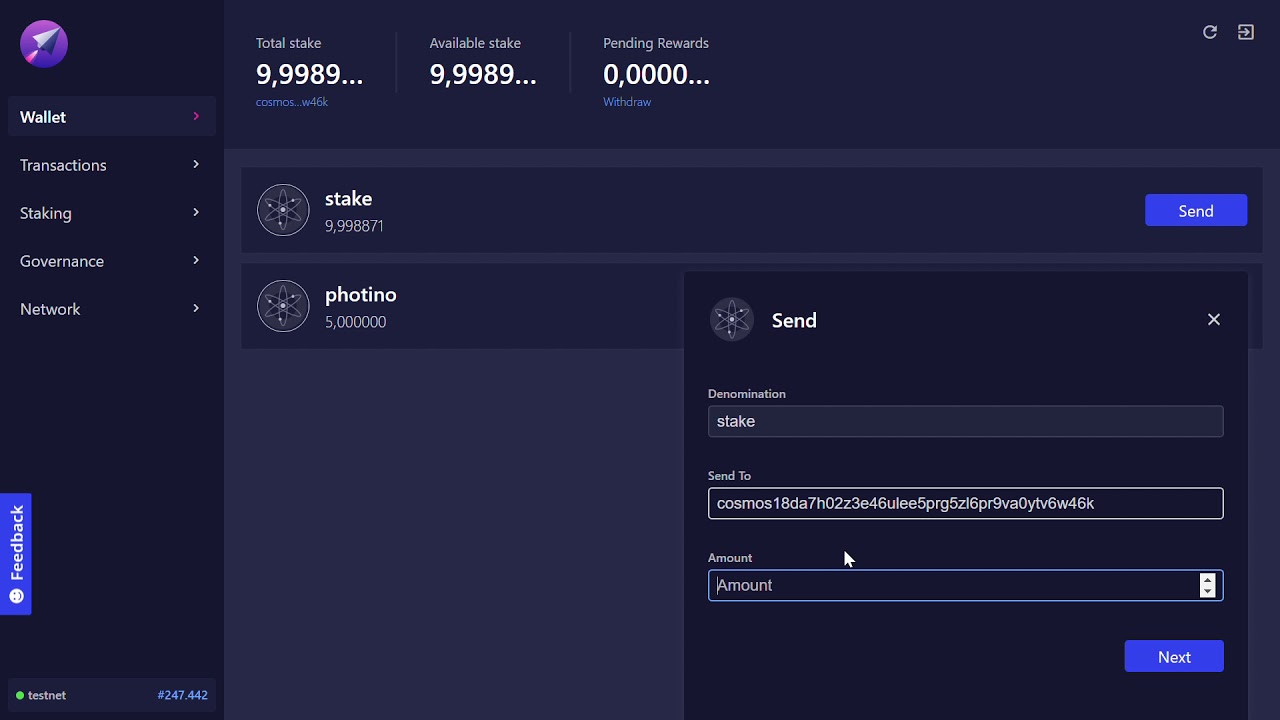Sign out using the exit icon

point(1246,32)
